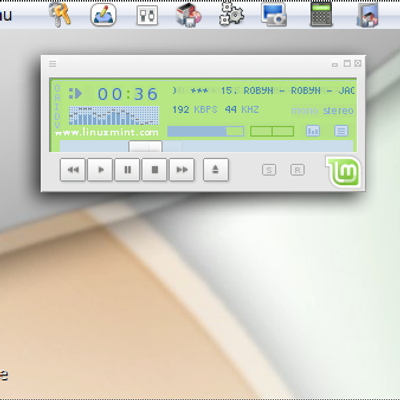Open the drawing pencil app icon
400x400 pixels.
click(x=103, y=15)
